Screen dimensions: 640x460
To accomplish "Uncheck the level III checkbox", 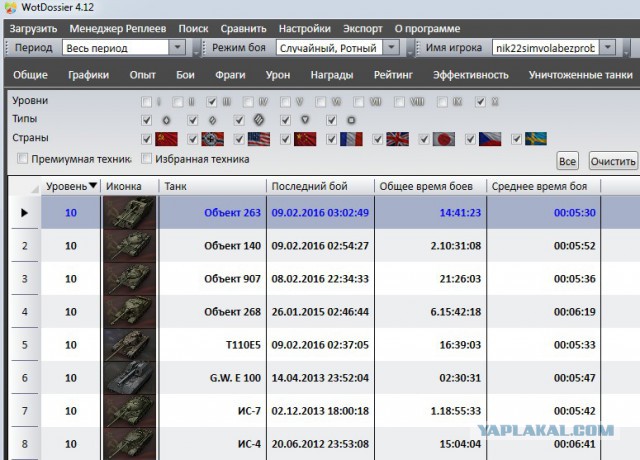I will (x=211, y=102).
